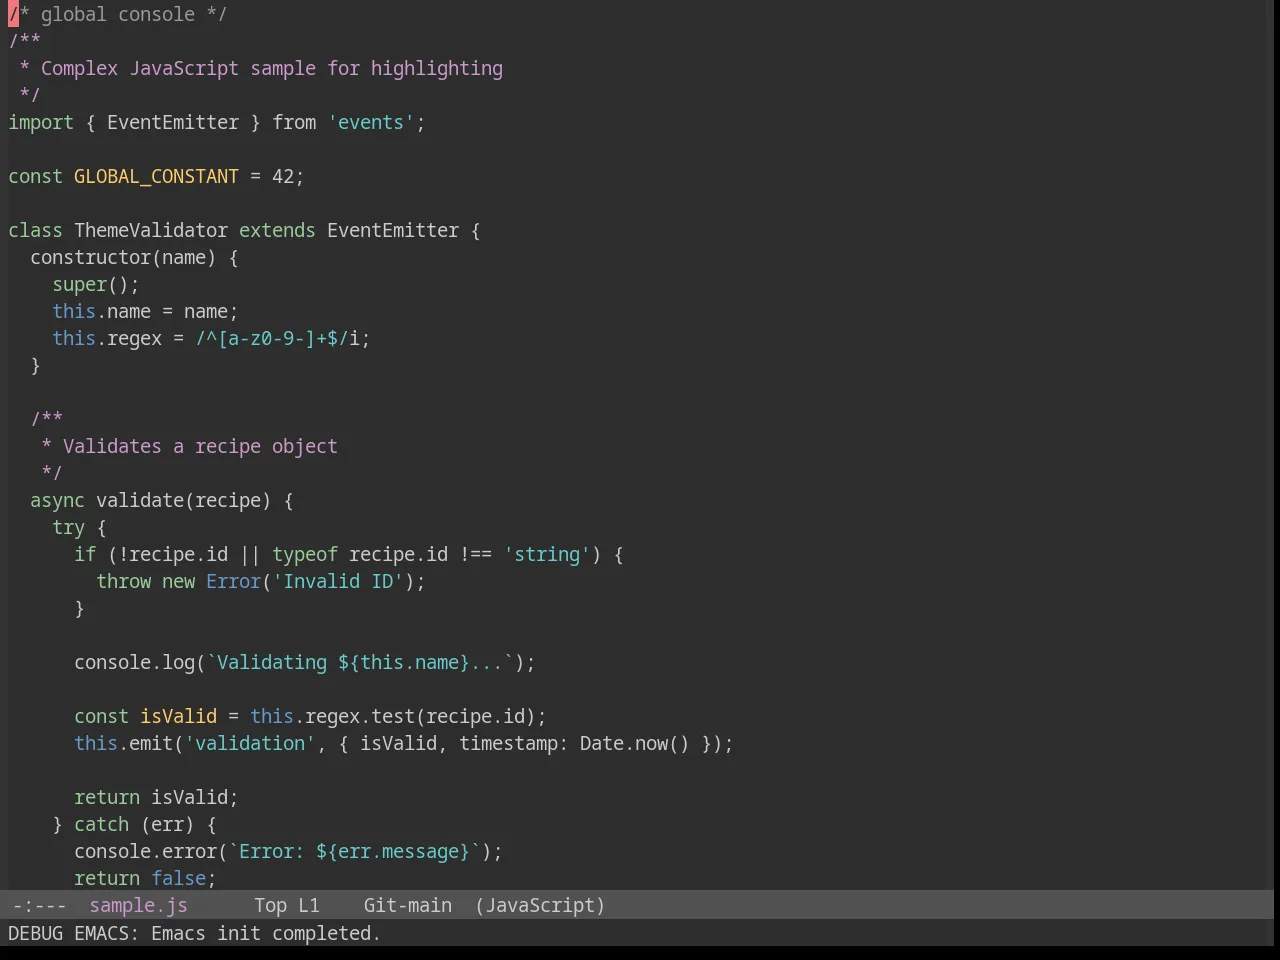Click the 'console.log' call
The width and height of the screenshot is (1280, 960).
134,662
